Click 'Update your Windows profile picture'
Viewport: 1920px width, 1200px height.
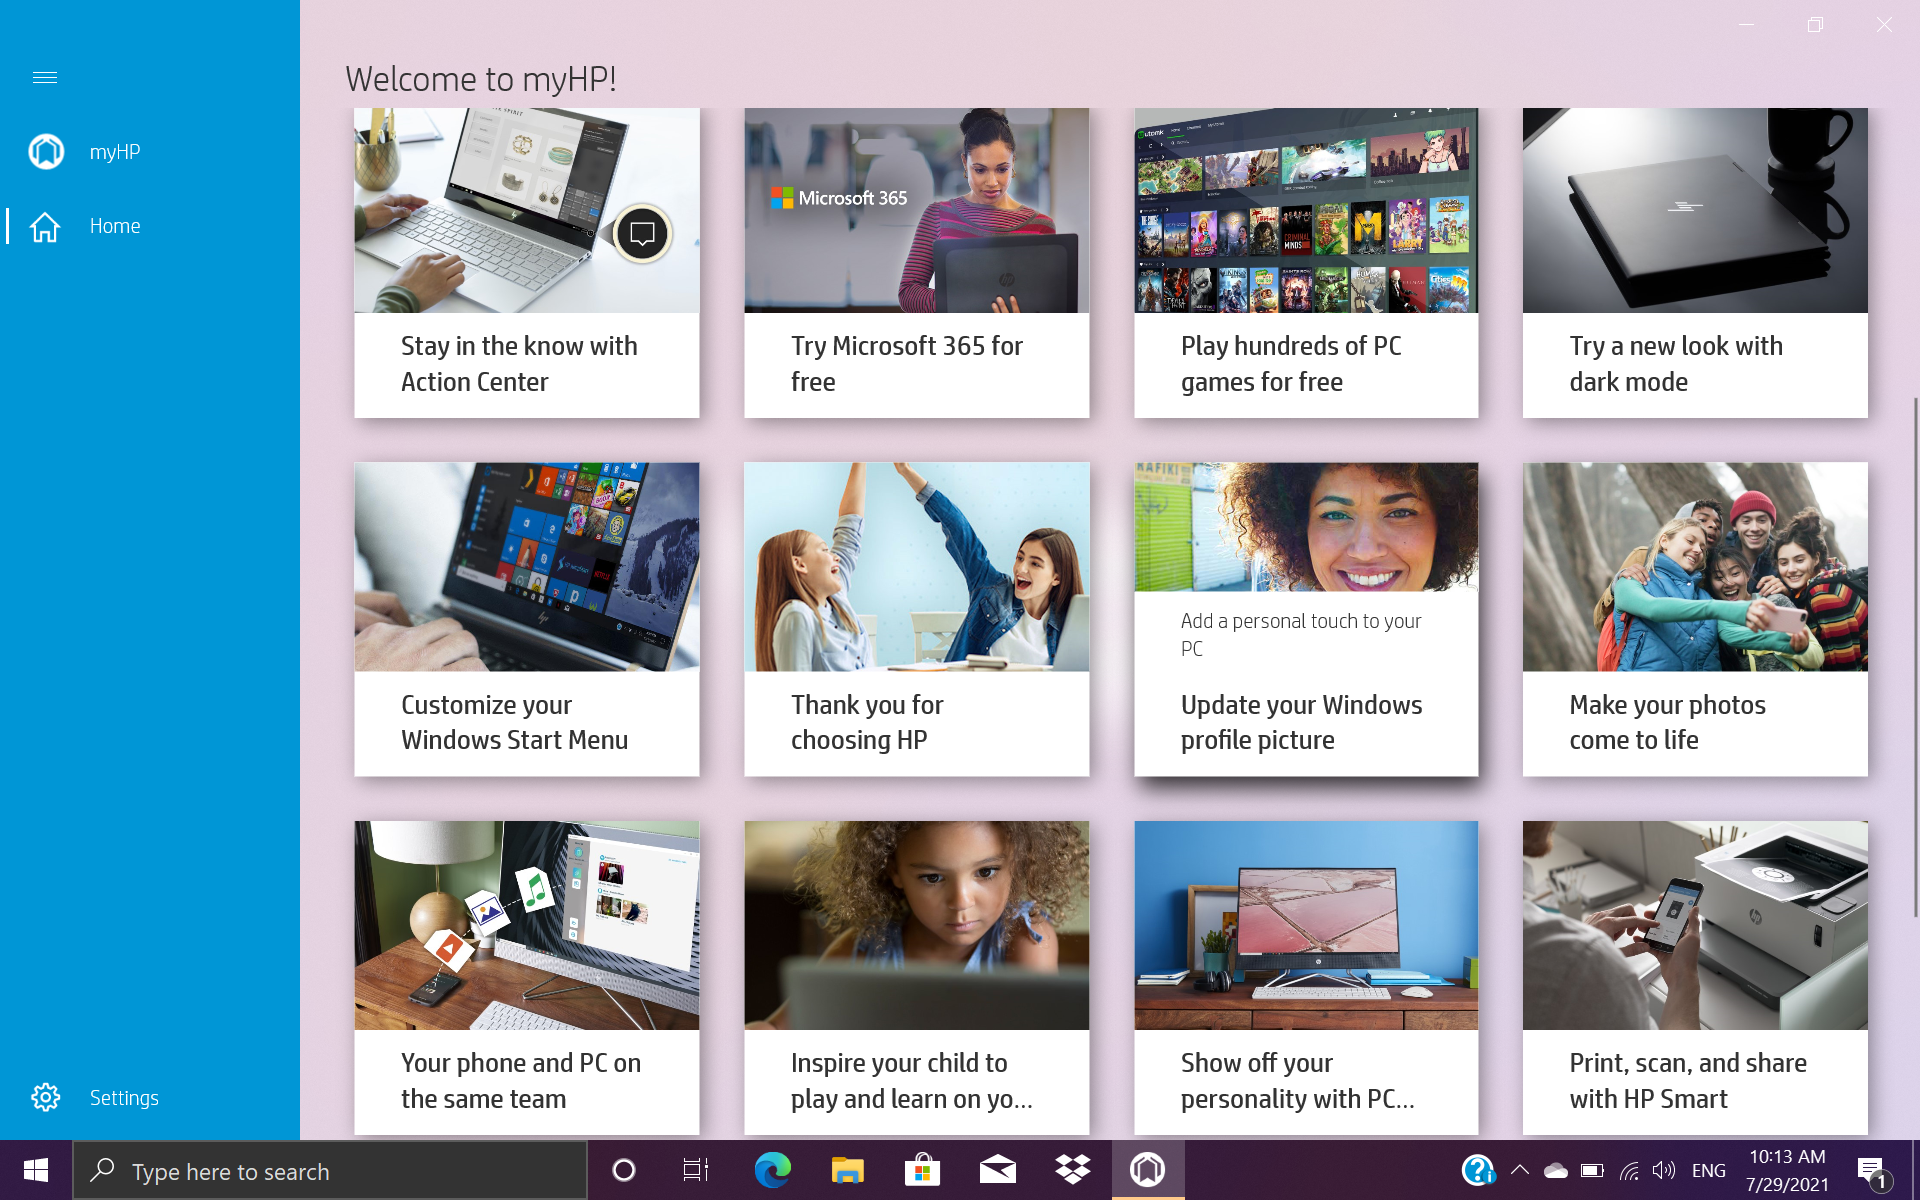point(1301,722)
